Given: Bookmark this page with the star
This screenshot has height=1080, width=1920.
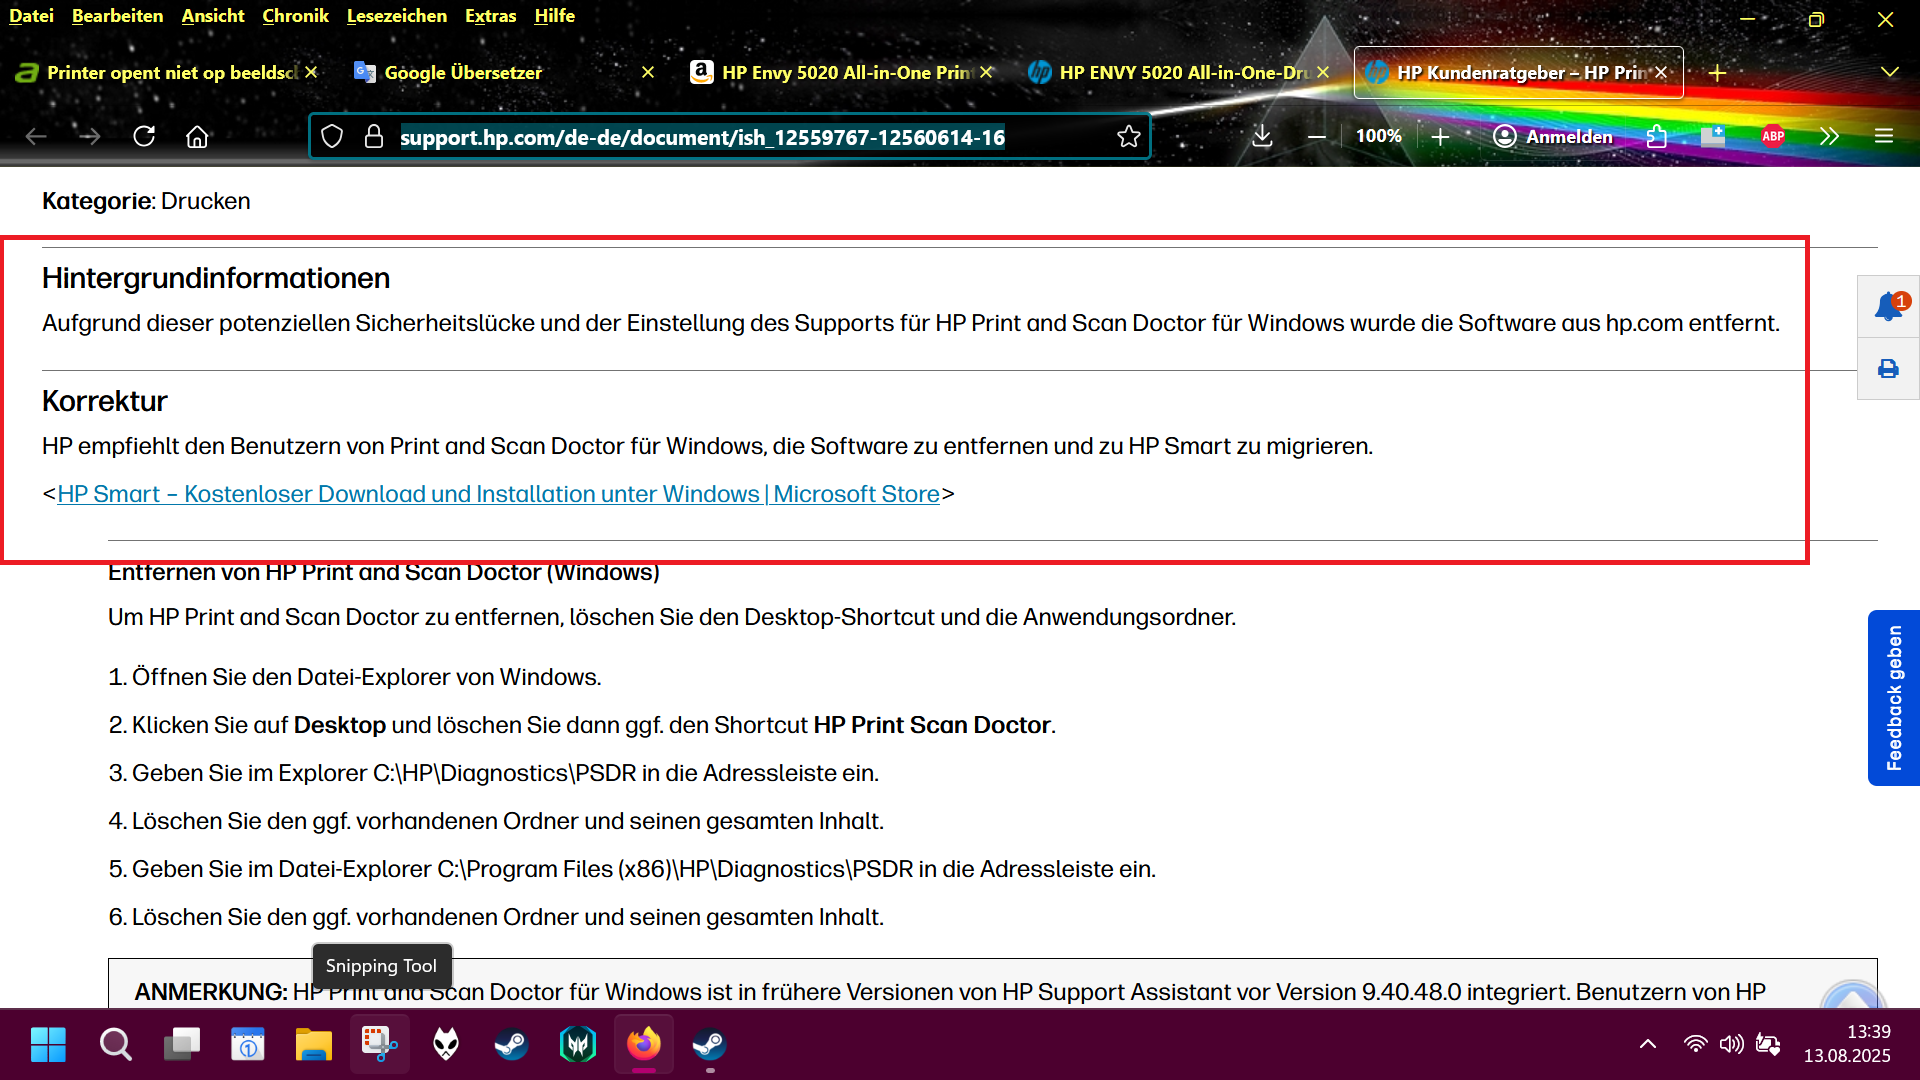Looking at the screenshot, I should click(x=1129, y=136).
